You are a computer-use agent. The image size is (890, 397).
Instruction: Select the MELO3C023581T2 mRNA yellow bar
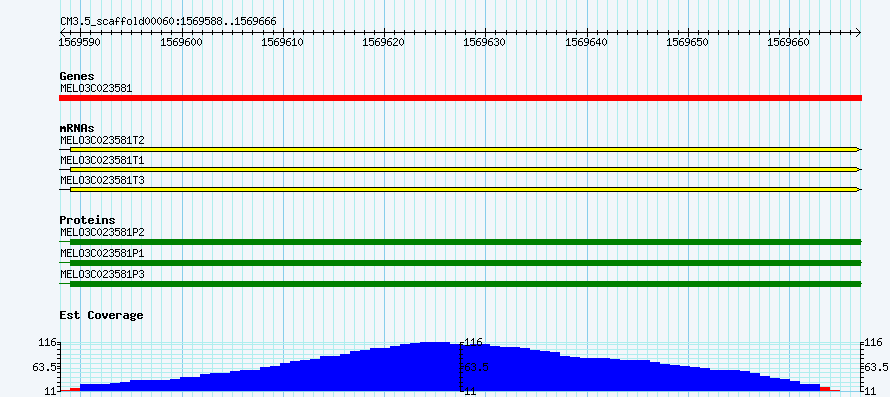pyautogui.click(x=464, y=149)
